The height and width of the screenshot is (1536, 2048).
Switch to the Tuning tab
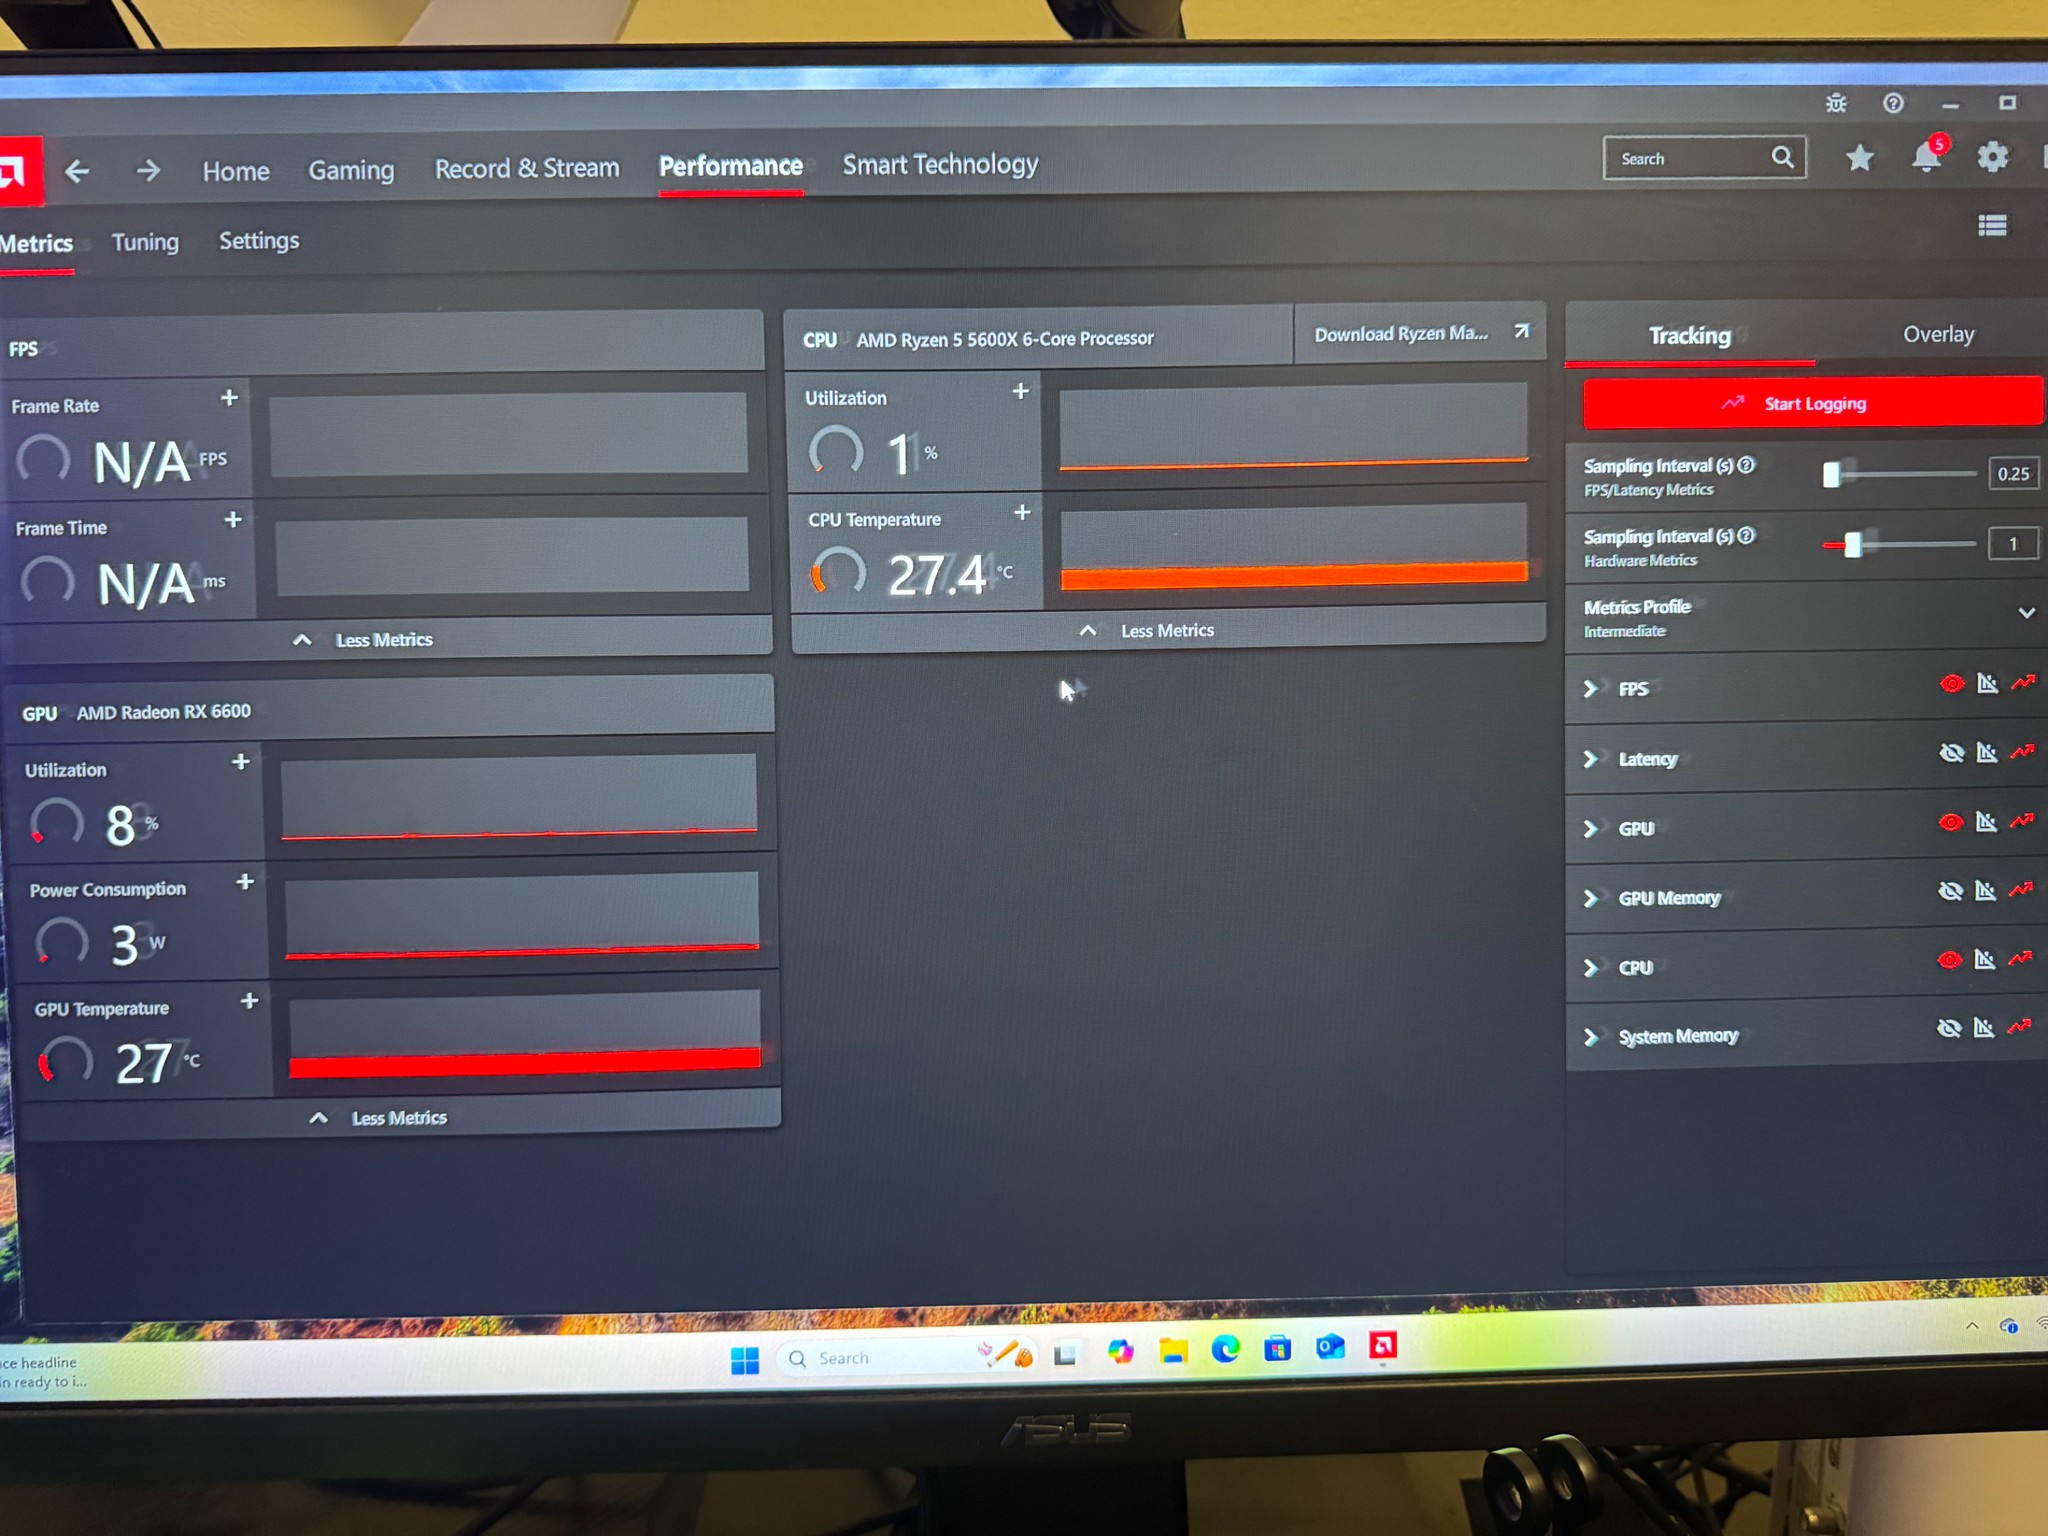coord(145,241)
